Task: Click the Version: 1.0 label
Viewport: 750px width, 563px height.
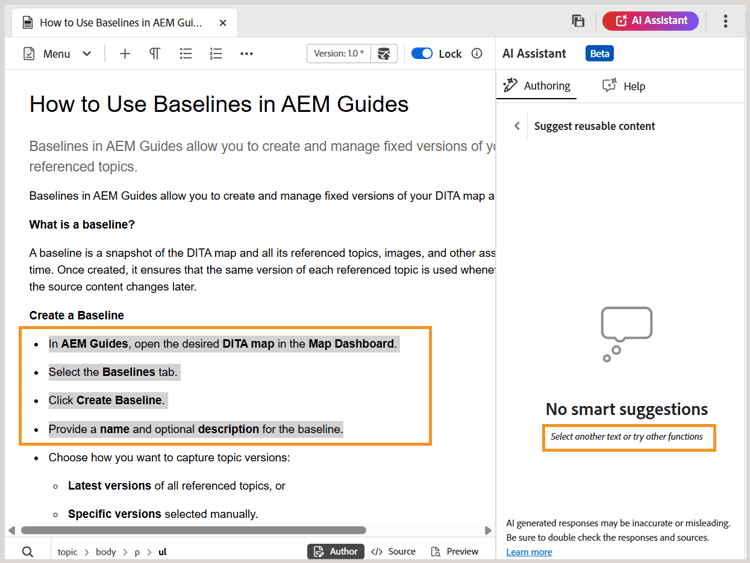Action: [x=339, y=54]
